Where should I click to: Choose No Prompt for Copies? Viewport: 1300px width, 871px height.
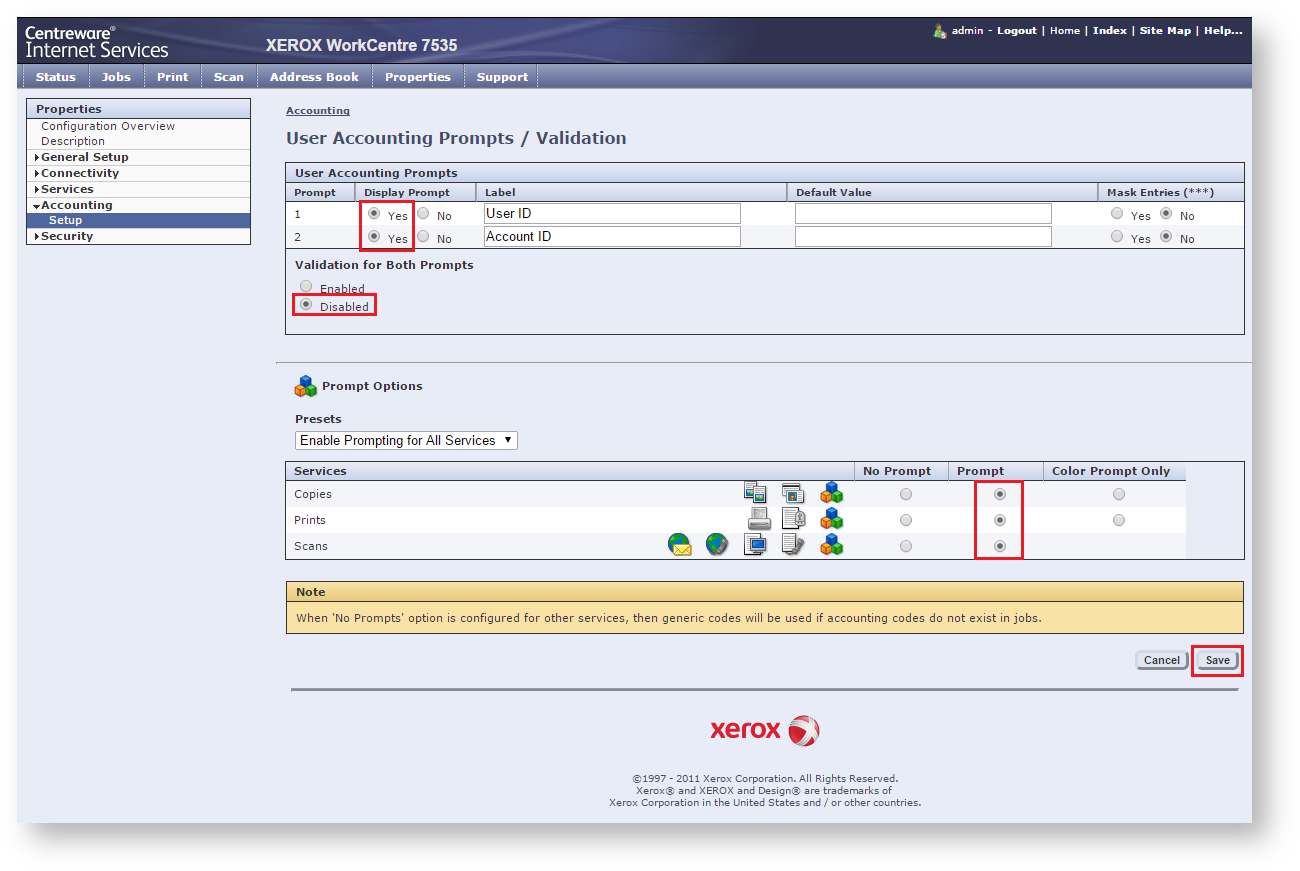pos(906,494)
